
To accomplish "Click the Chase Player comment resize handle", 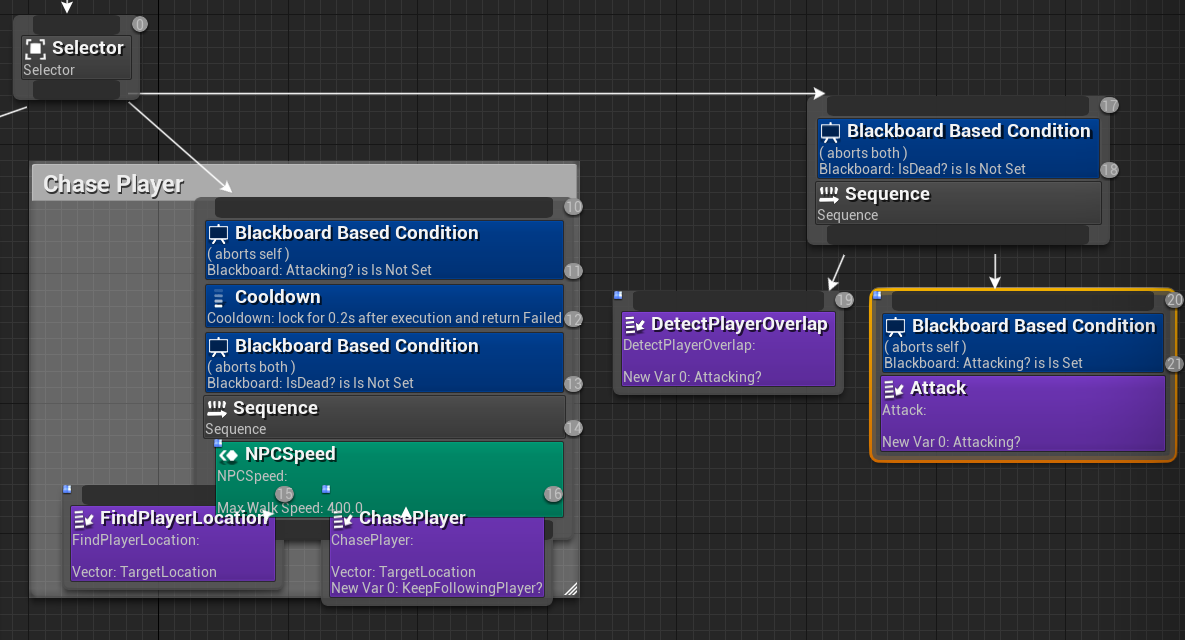I will click(x=570, y=589).
